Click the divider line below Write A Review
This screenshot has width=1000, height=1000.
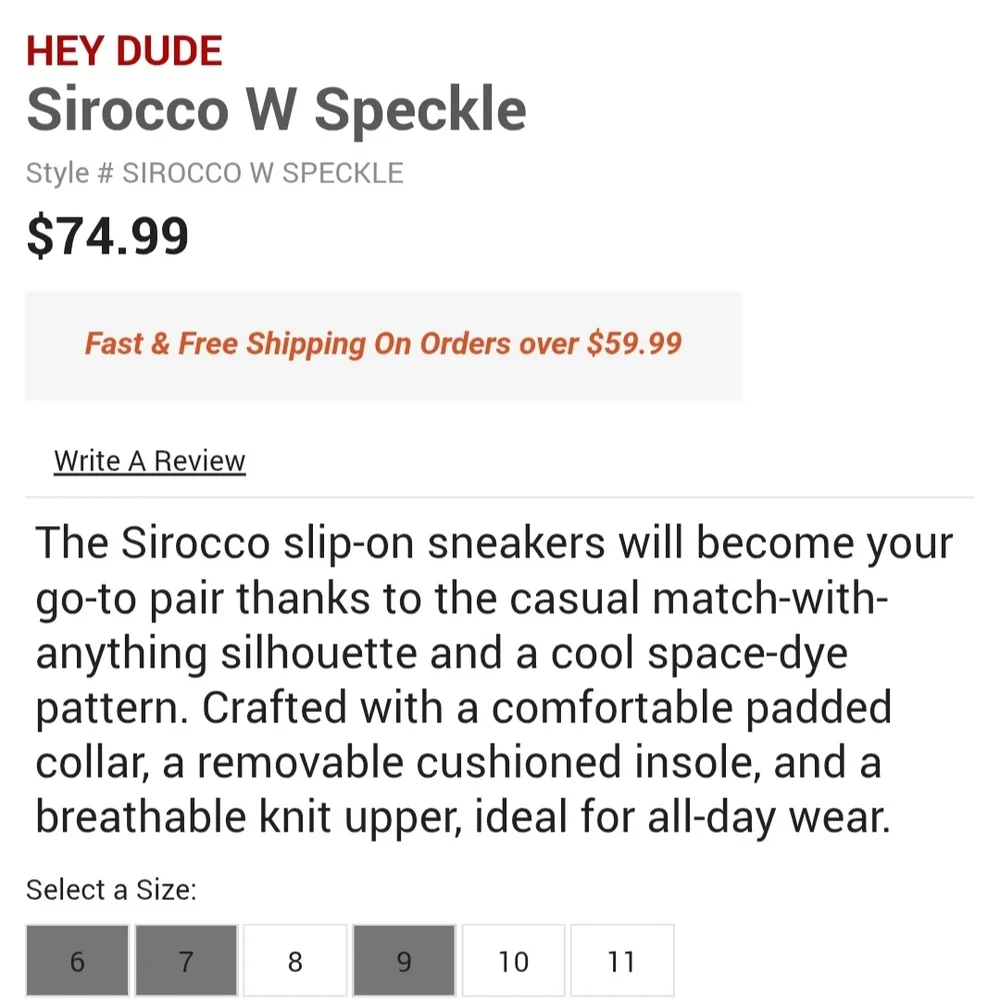point(499,497)
